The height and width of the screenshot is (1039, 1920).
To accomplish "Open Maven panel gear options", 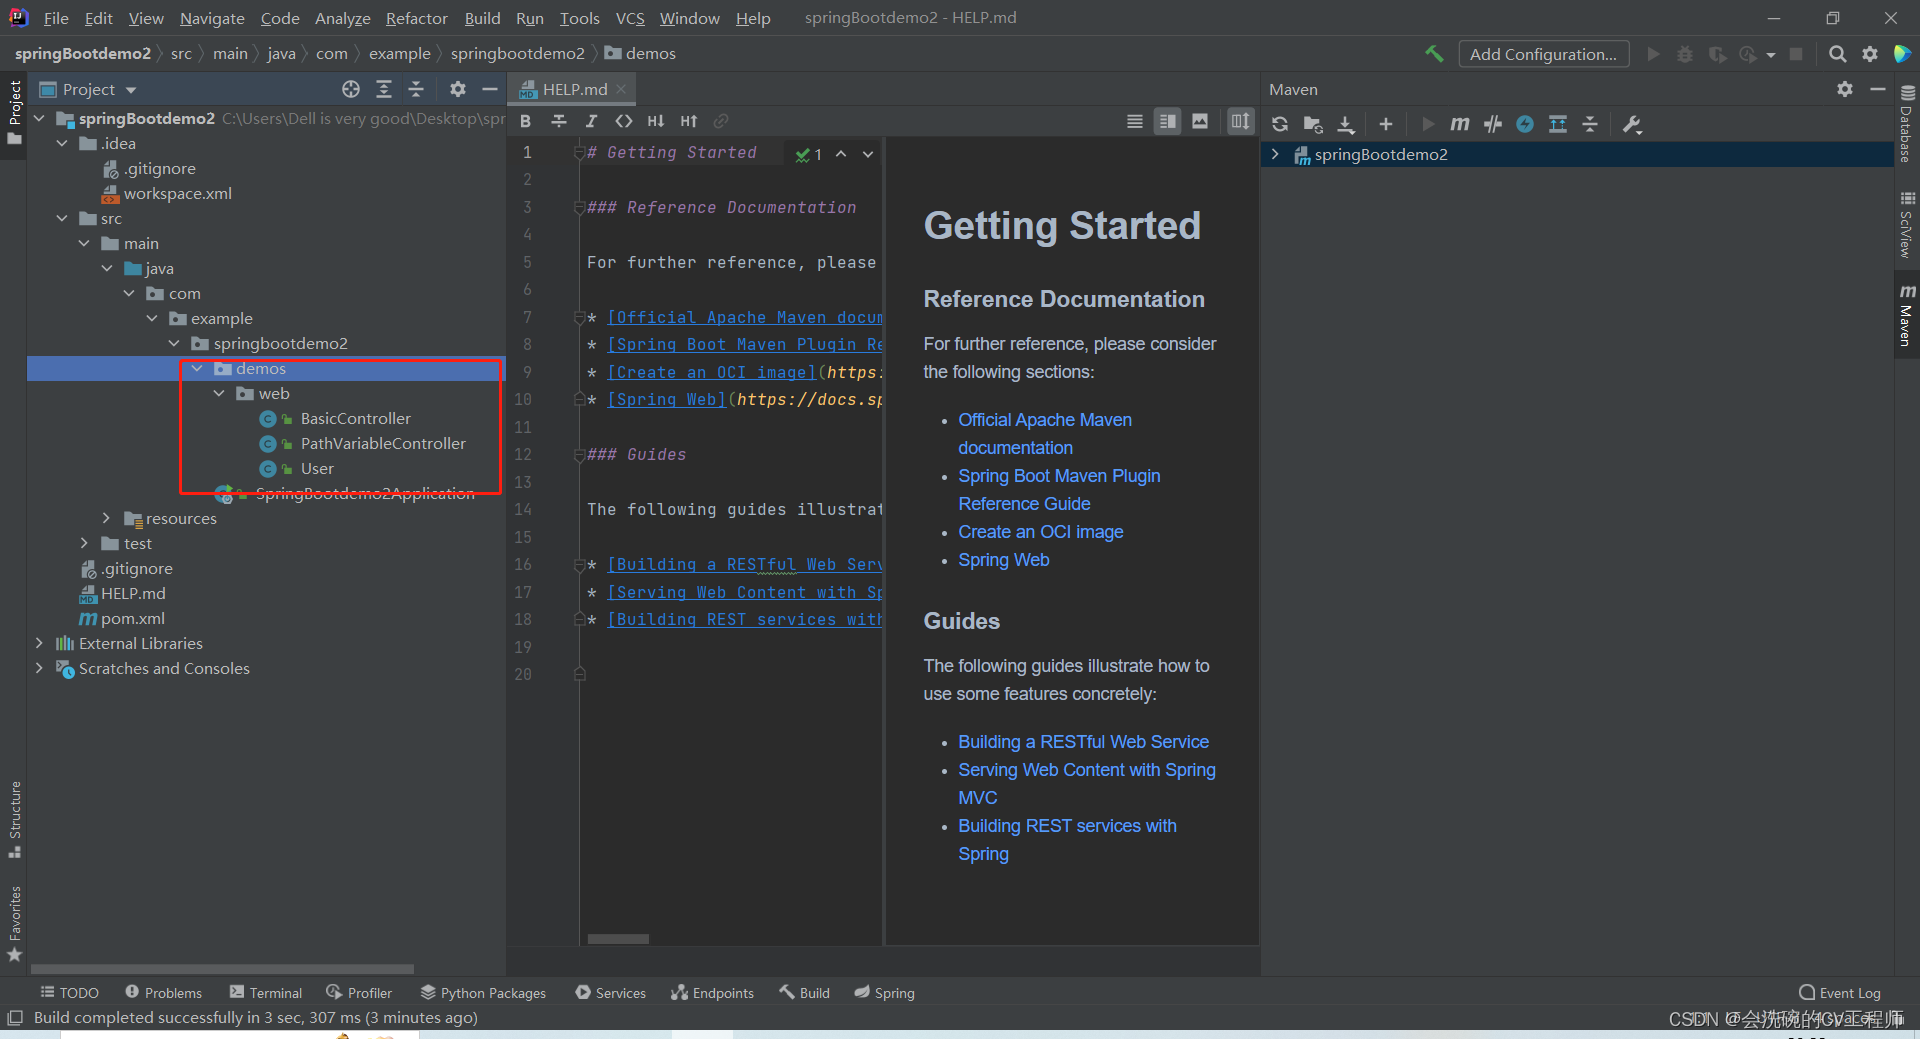I will click(x=1845, y=89).
